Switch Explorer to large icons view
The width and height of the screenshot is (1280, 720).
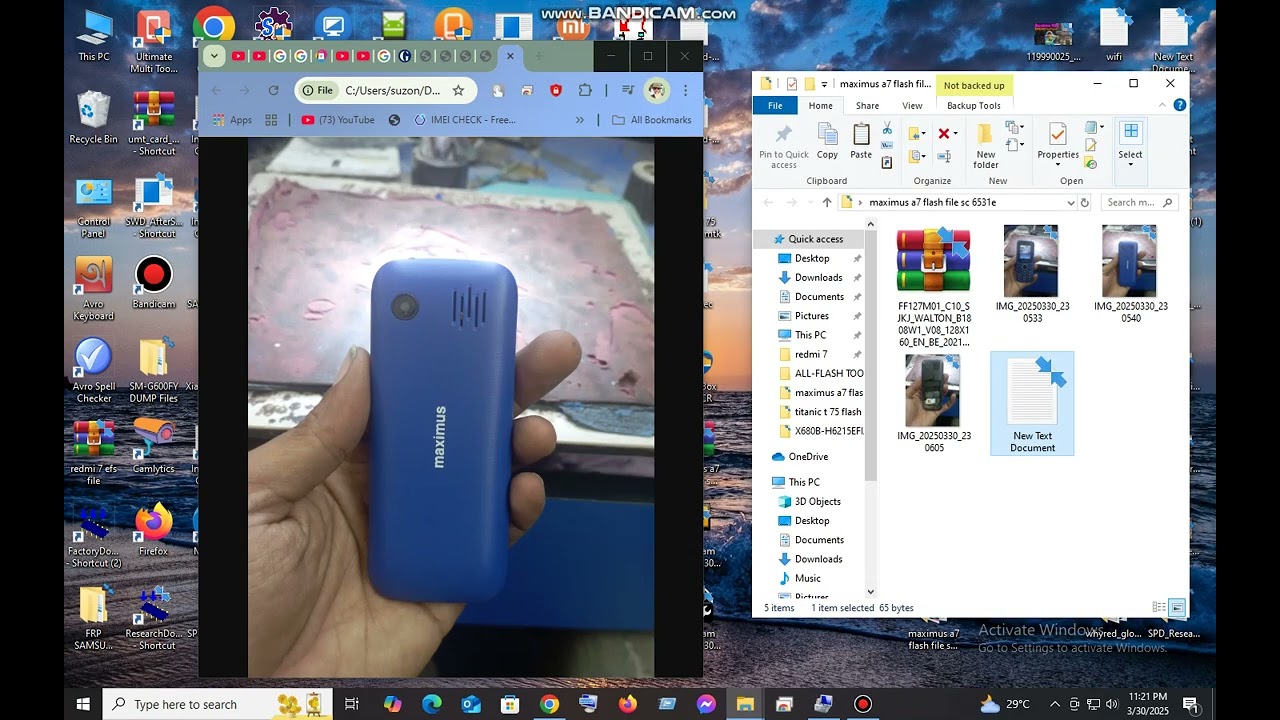click(x=1178, y=607)
